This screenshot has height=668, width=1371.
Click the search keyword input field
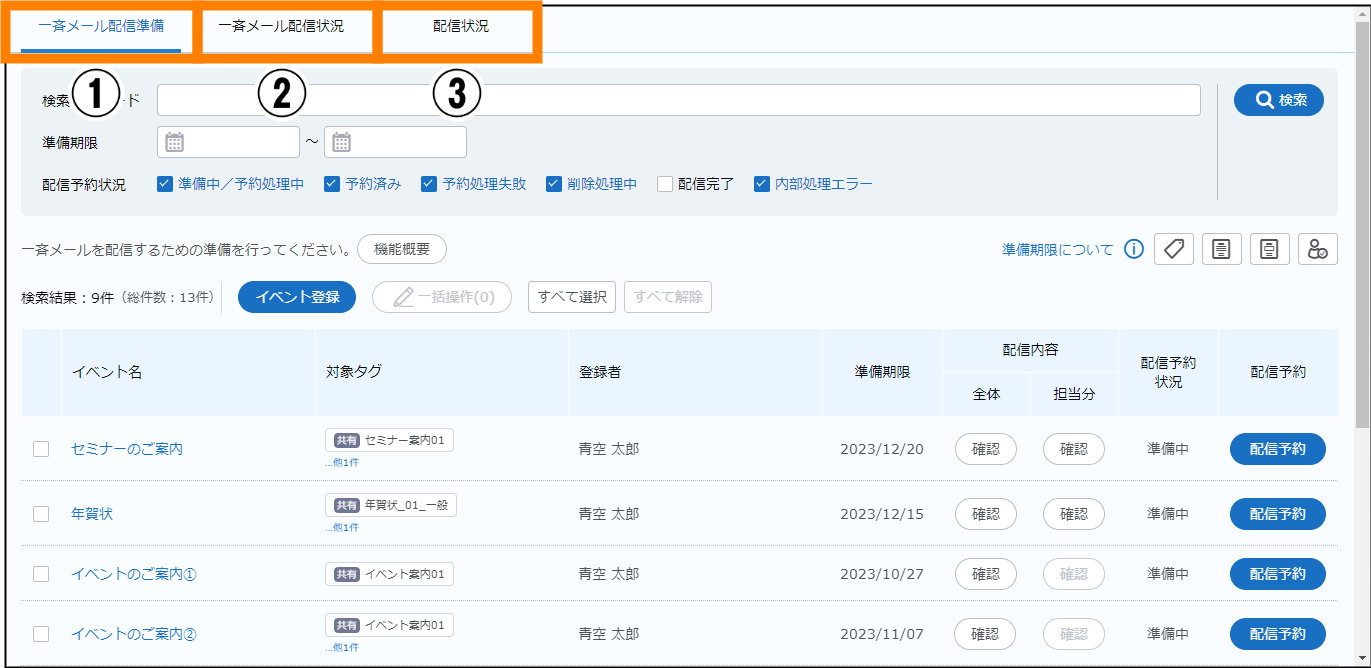pyautogui.click(x=678, y=100)
